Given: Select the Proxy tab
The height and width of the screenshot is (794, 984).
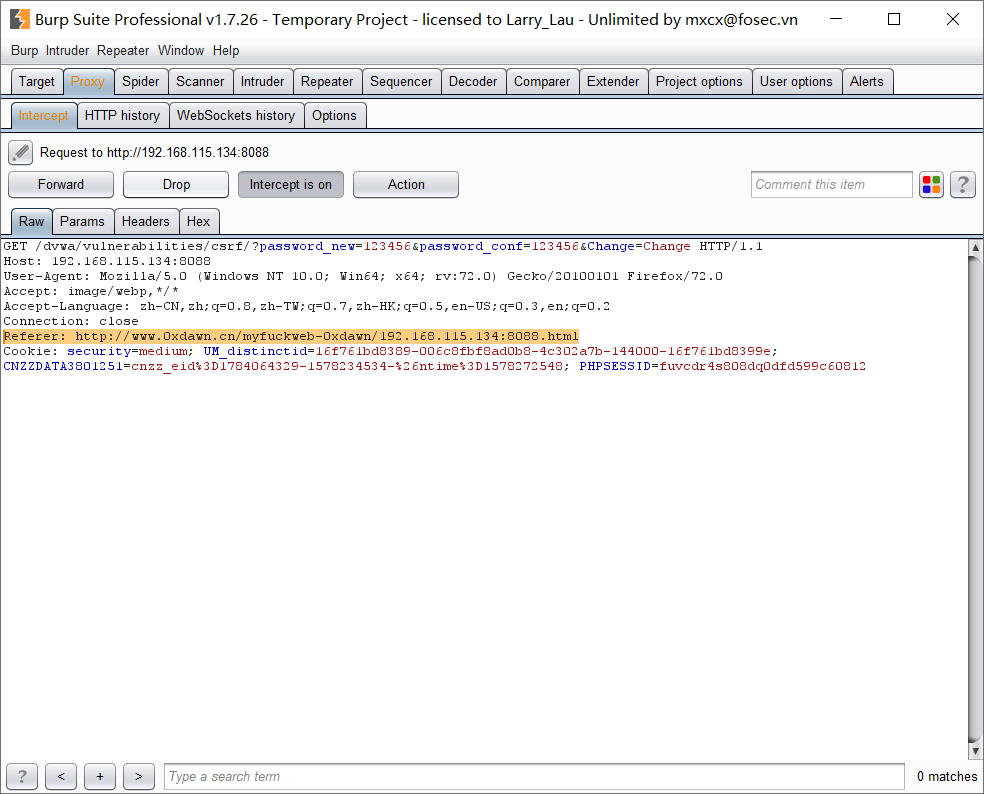Looking at the screenshot, I should pyautogui.click(x=88, y=82).
